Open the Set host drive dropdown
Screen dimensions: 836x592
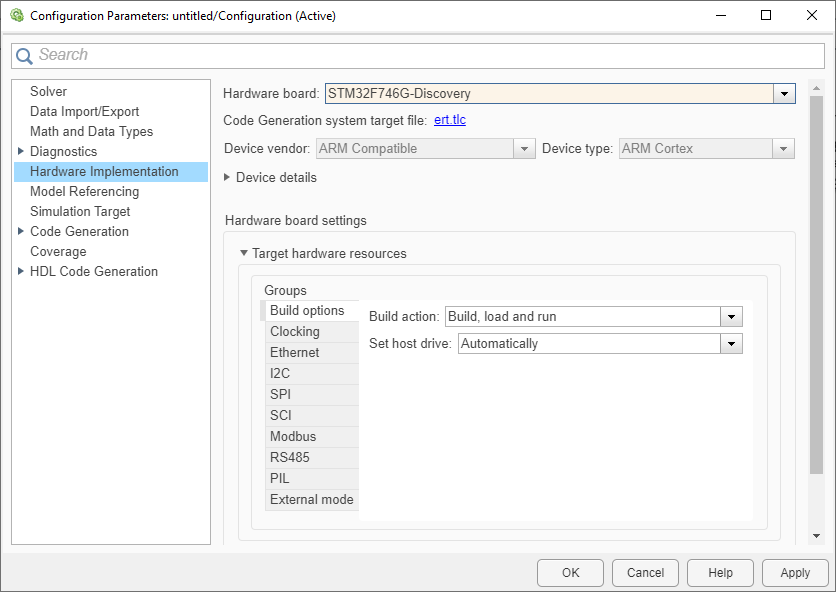[731, 343]
